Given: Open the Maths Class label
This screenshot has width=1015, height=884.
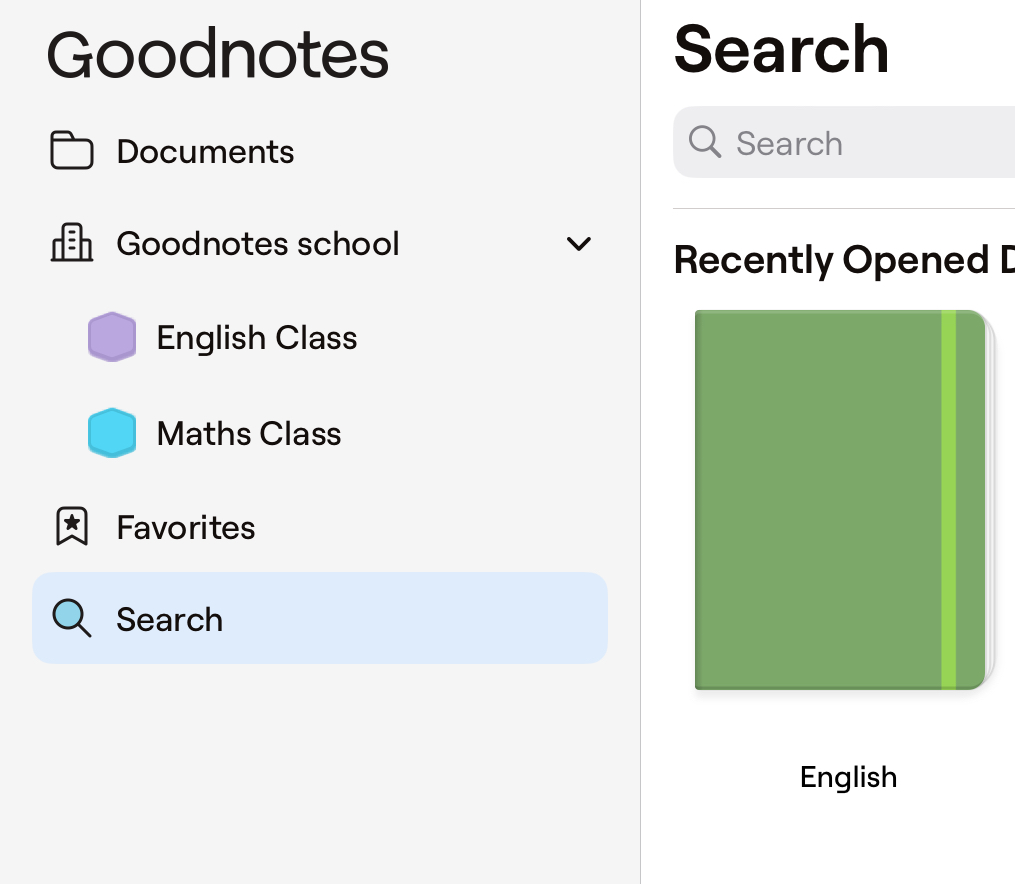Looking at the screenshot, I should [249, 434].
